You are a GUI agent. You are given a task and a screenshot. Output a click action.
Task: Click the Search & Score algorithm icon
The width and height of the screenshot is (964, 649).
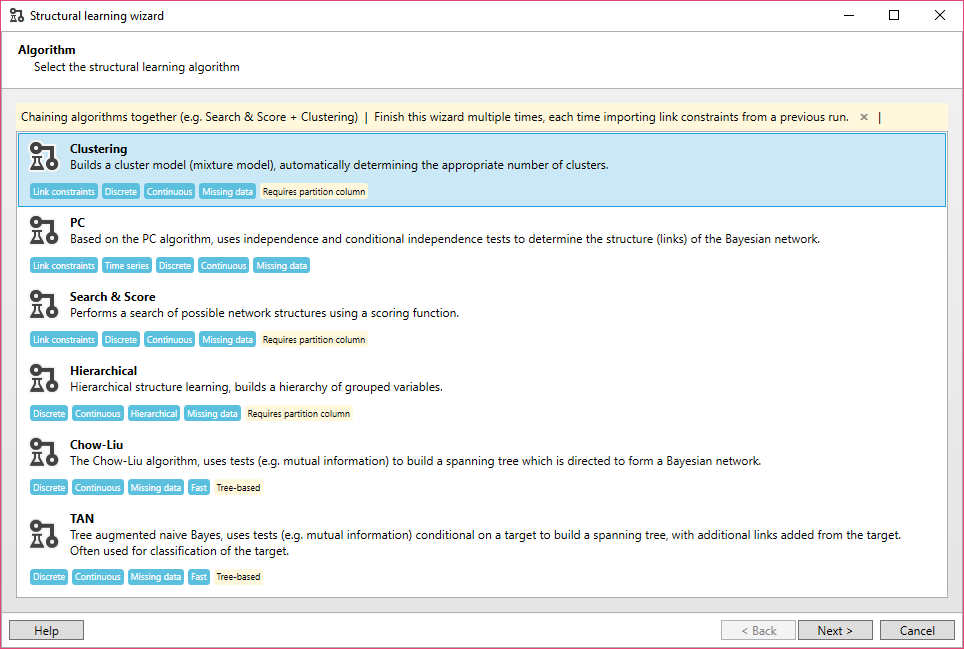click(42, 305)
